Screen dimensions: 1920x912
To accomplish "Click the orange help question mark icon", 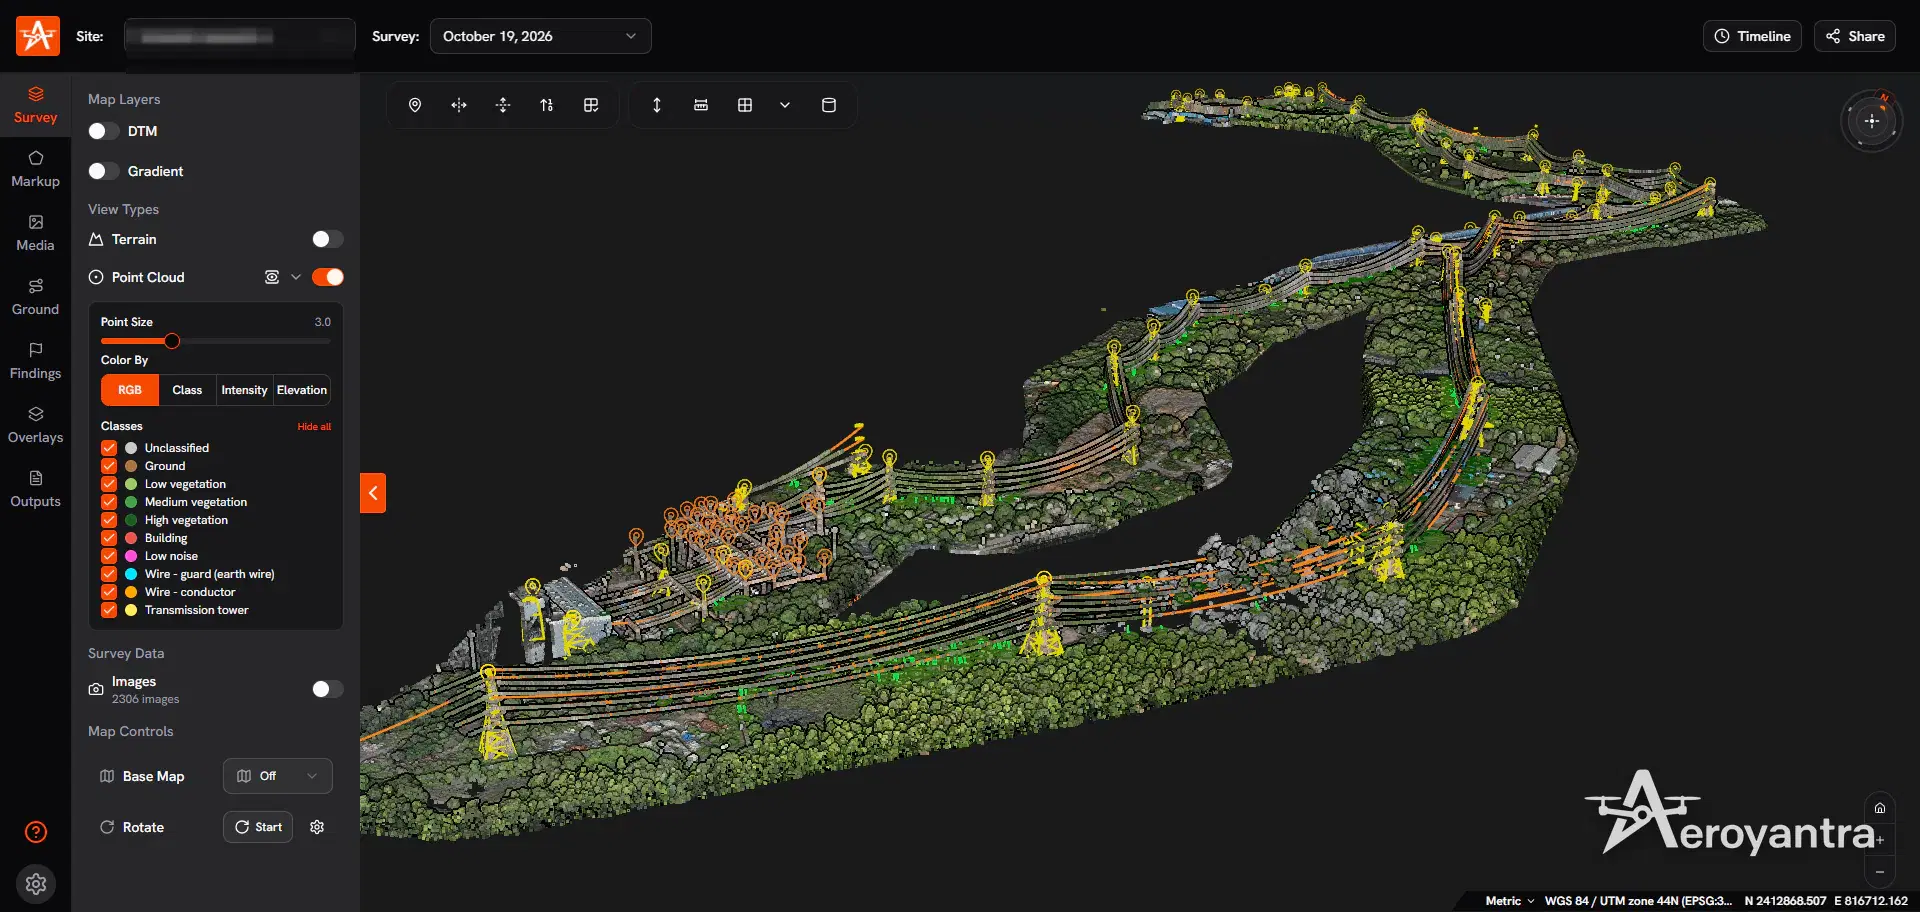I will (x=36, y=832).
